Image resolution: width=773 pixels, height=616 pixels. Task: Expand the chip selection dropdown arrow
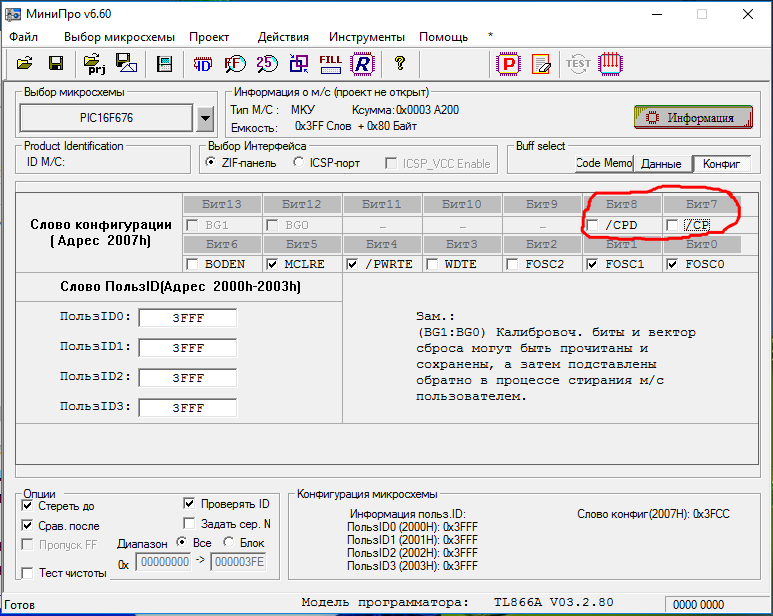205,118
